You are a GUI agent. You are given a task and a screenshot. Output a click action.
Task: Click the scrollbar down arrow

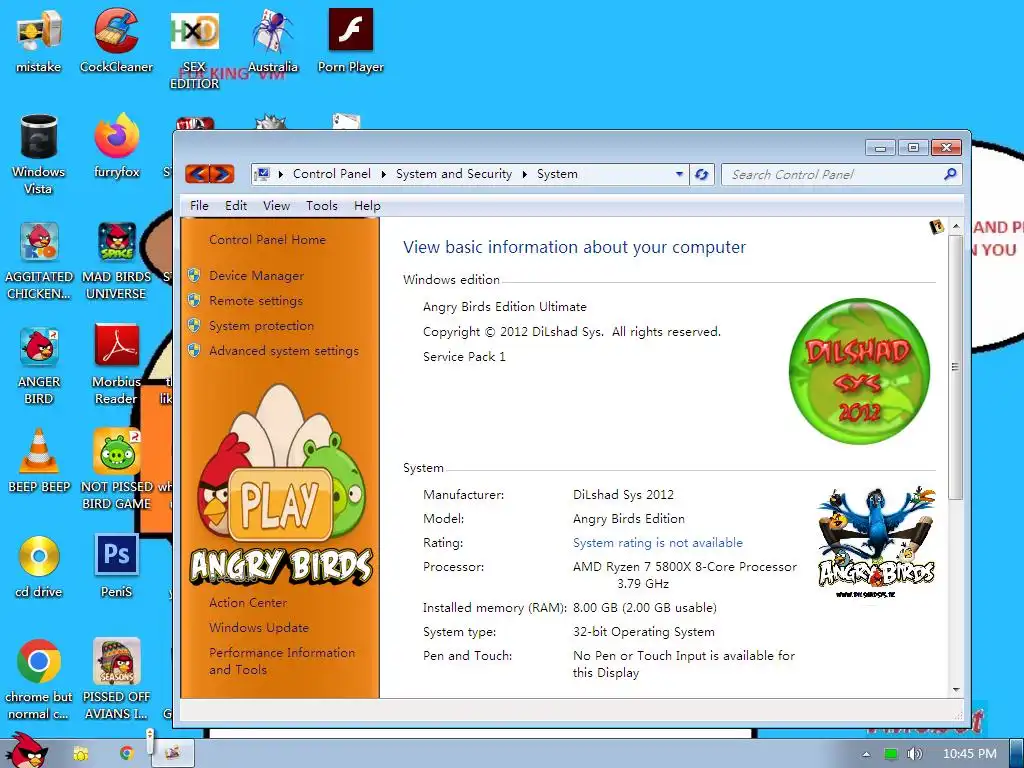point(956,690)
